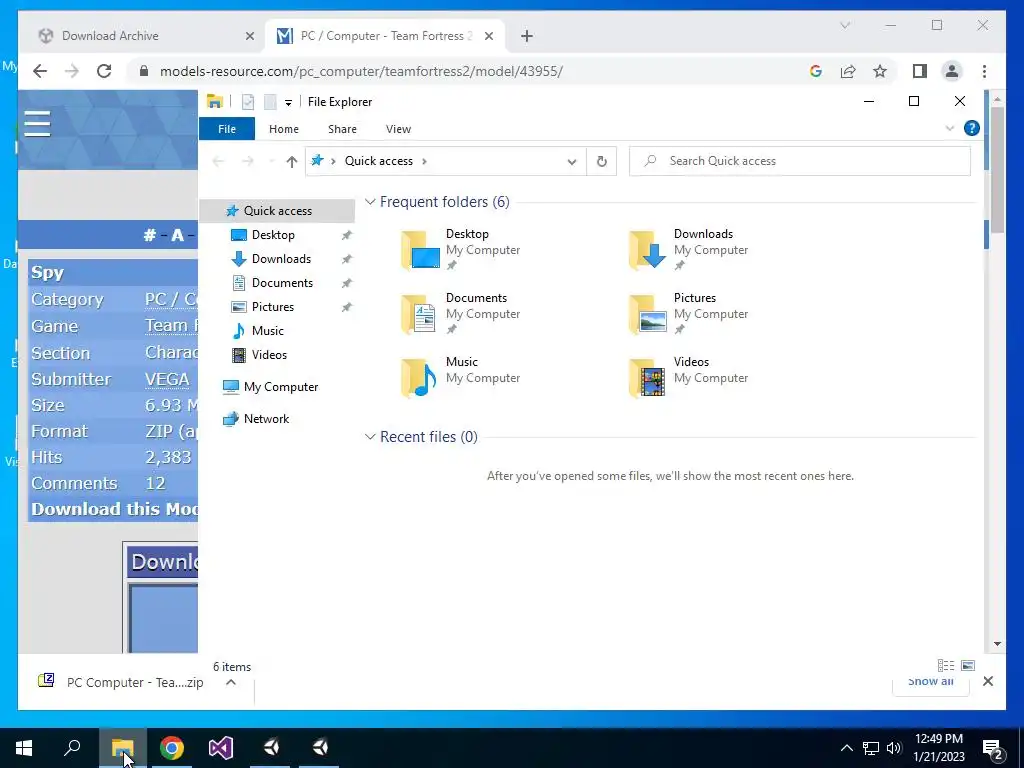
Task: Select the Documents frequent folder icon
Action: [x=419, y=314]
